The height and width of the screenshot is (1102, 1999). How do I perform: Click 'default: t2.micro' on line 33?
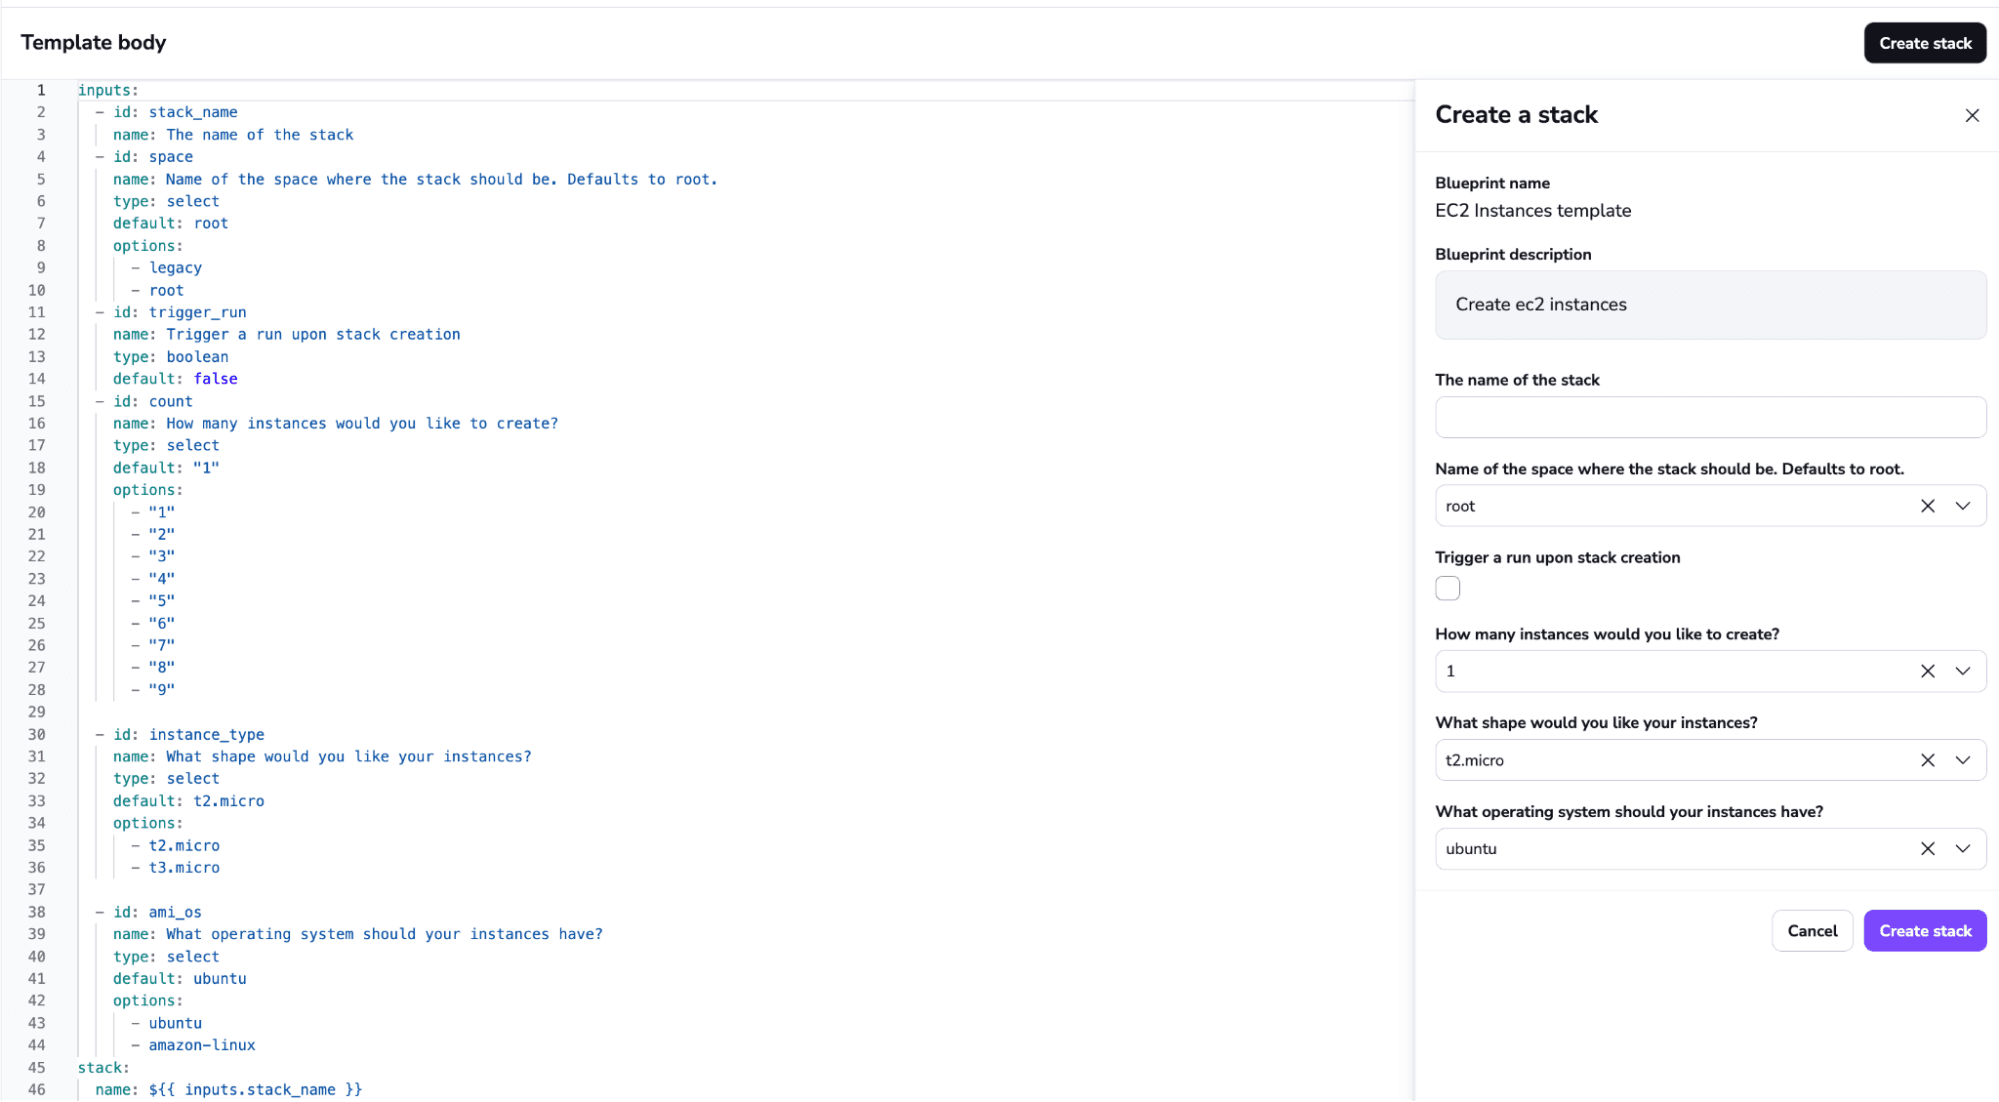pyautogui.click(x=188, y=801)
